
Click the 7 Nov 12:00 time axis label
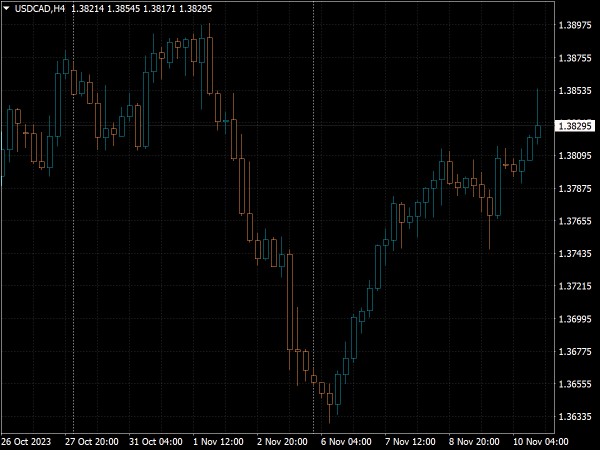click(x=410, y=442)
